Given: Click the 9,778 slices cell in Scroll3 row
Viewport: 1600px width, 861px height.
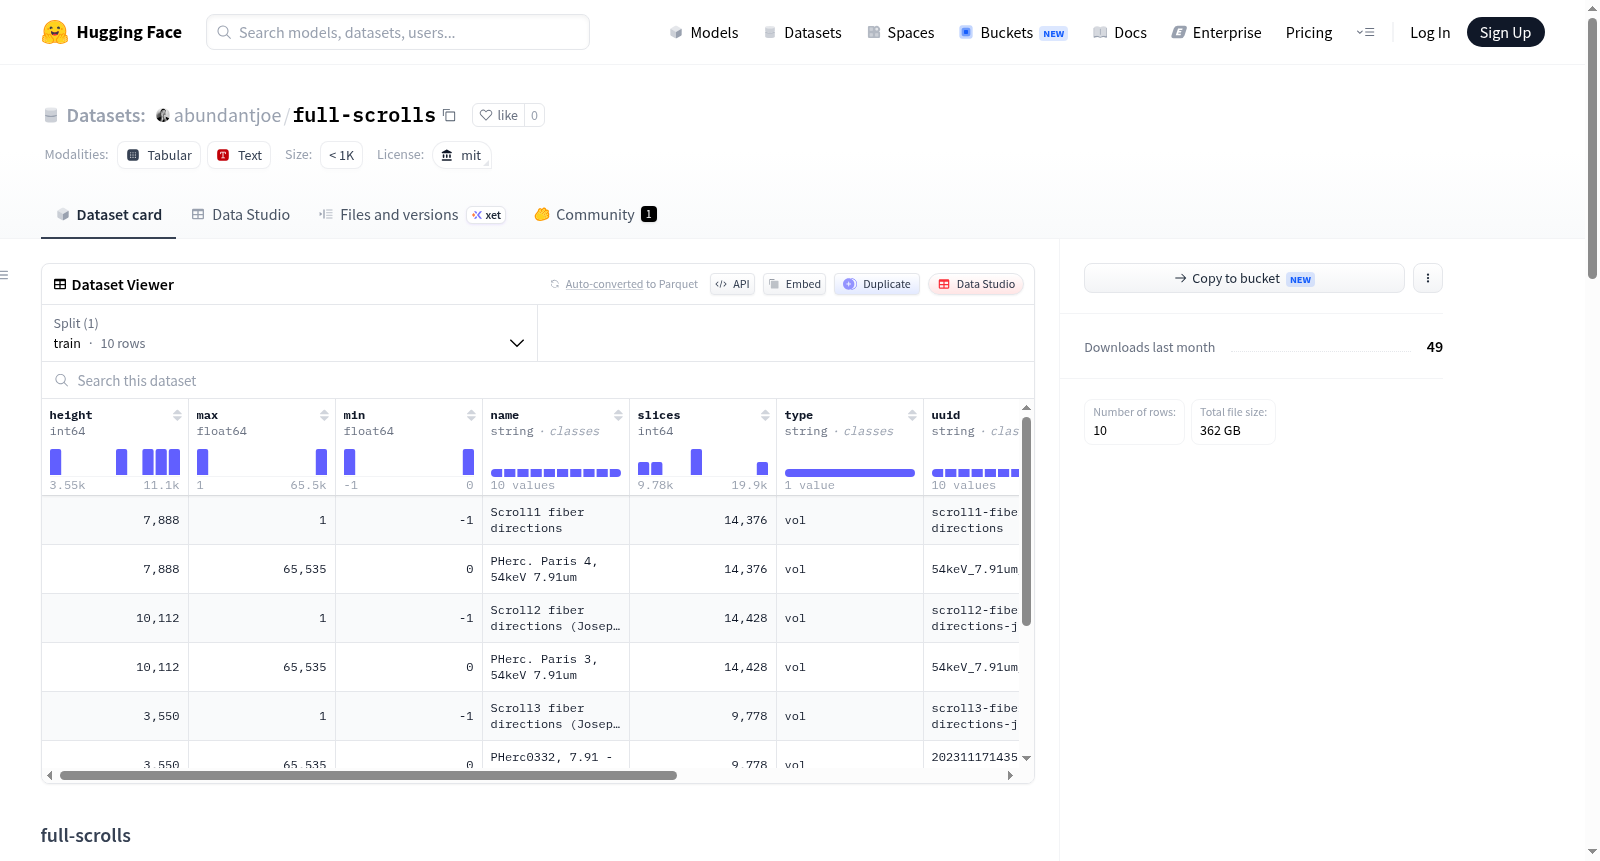Looking at the screenshot, I should (x=703, y=716).
